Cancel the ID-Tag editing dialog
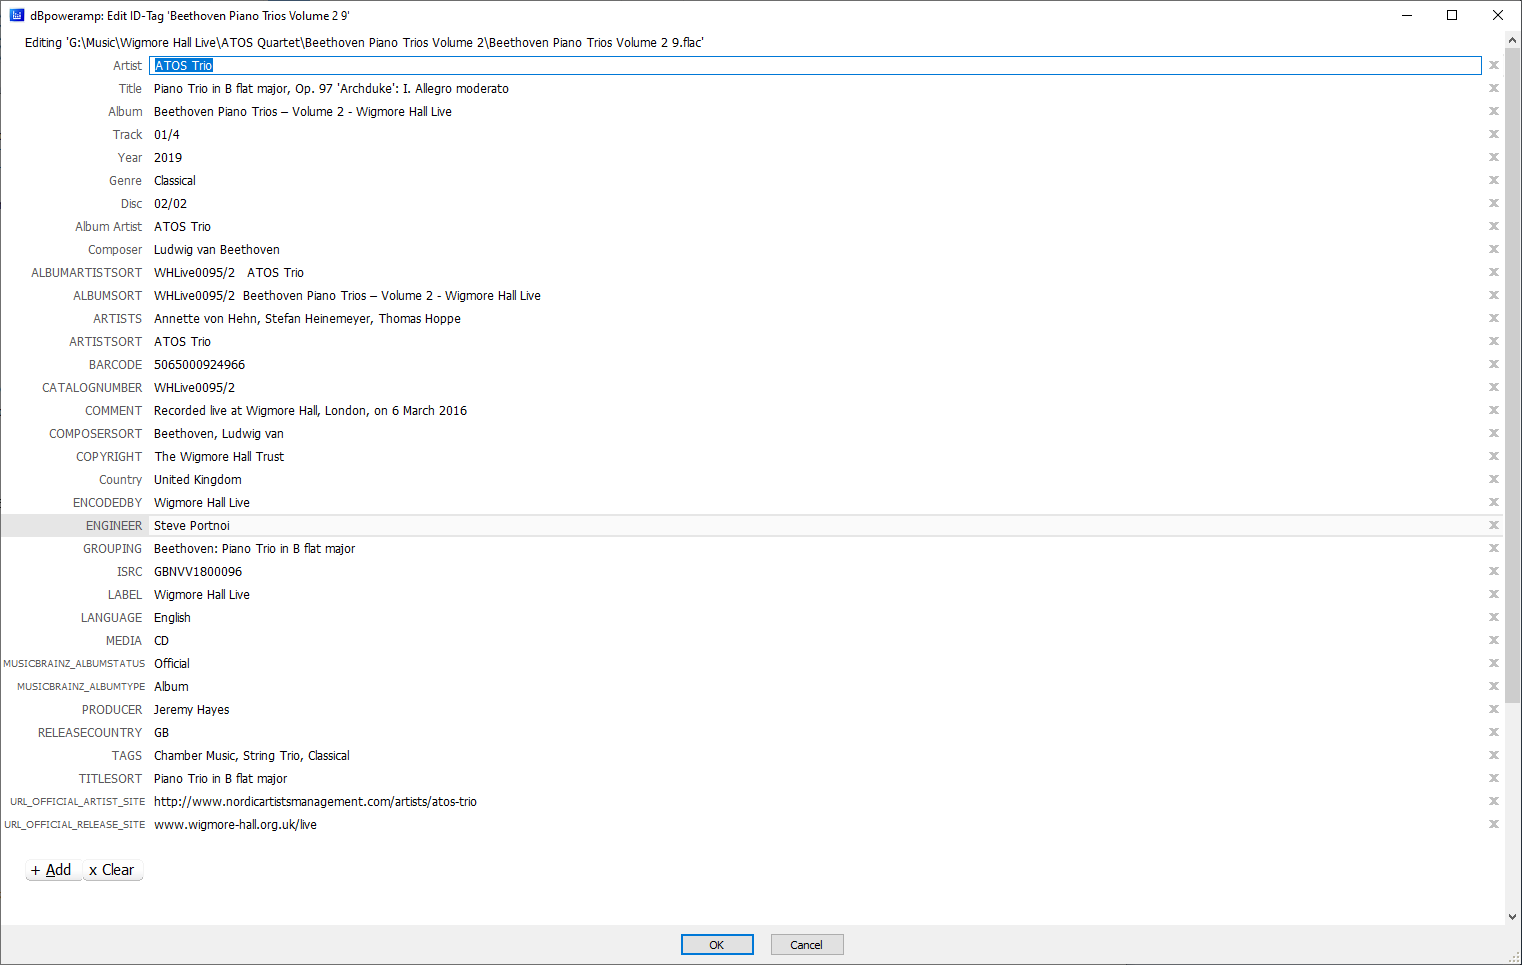This screenshot has width=1522, height=965. click(x=806, y=945)
